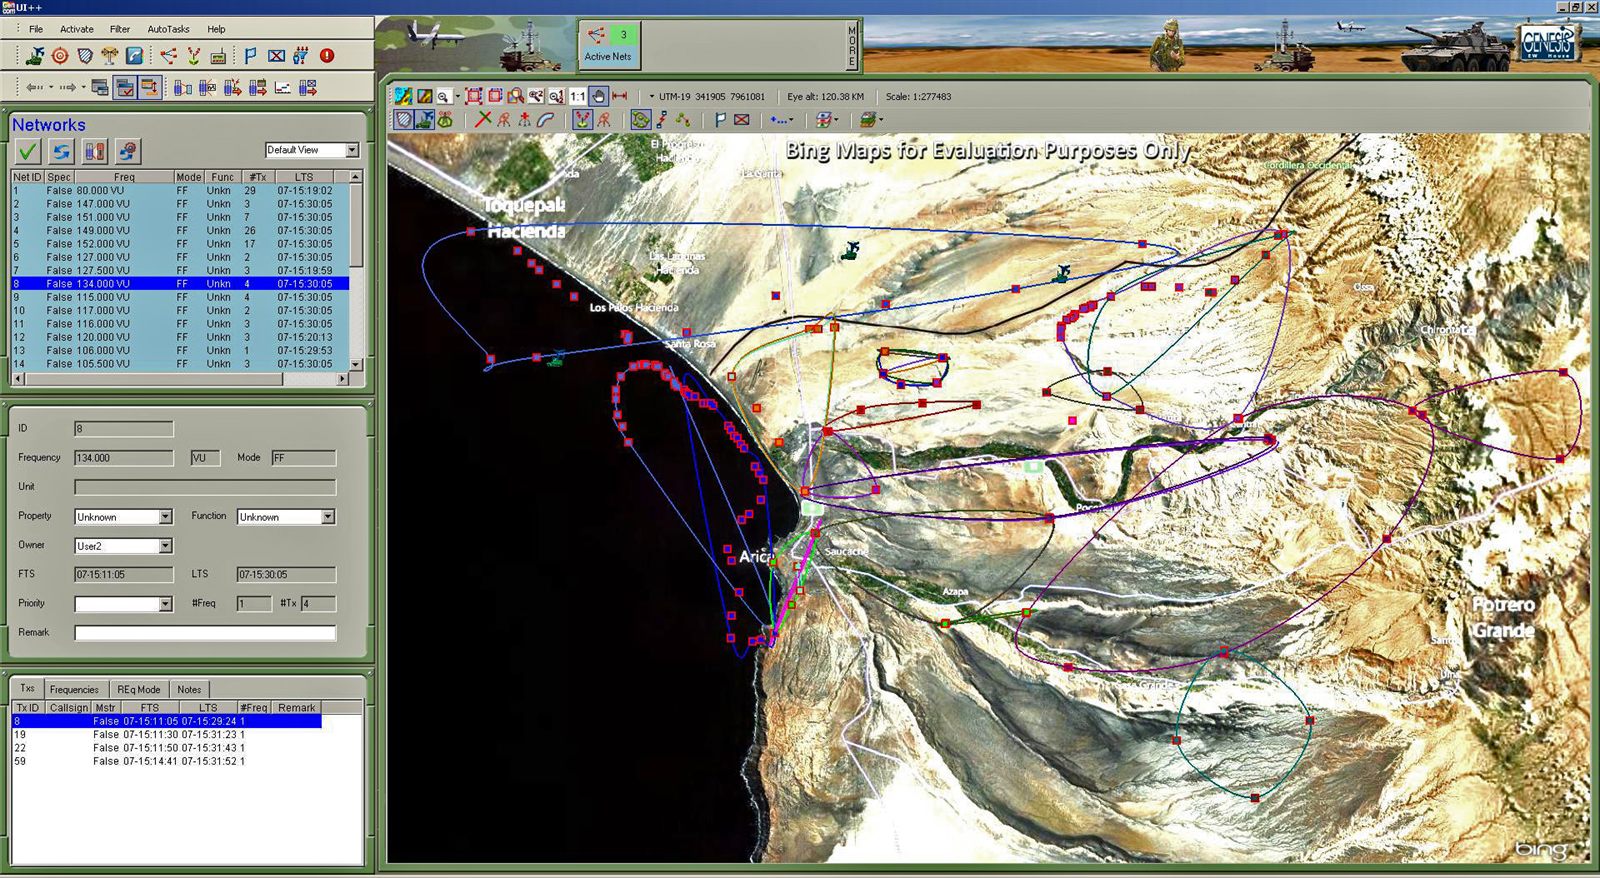Click the gear refresh icon in Networks panel
1600x878 pixels.
tap(127, 151)
